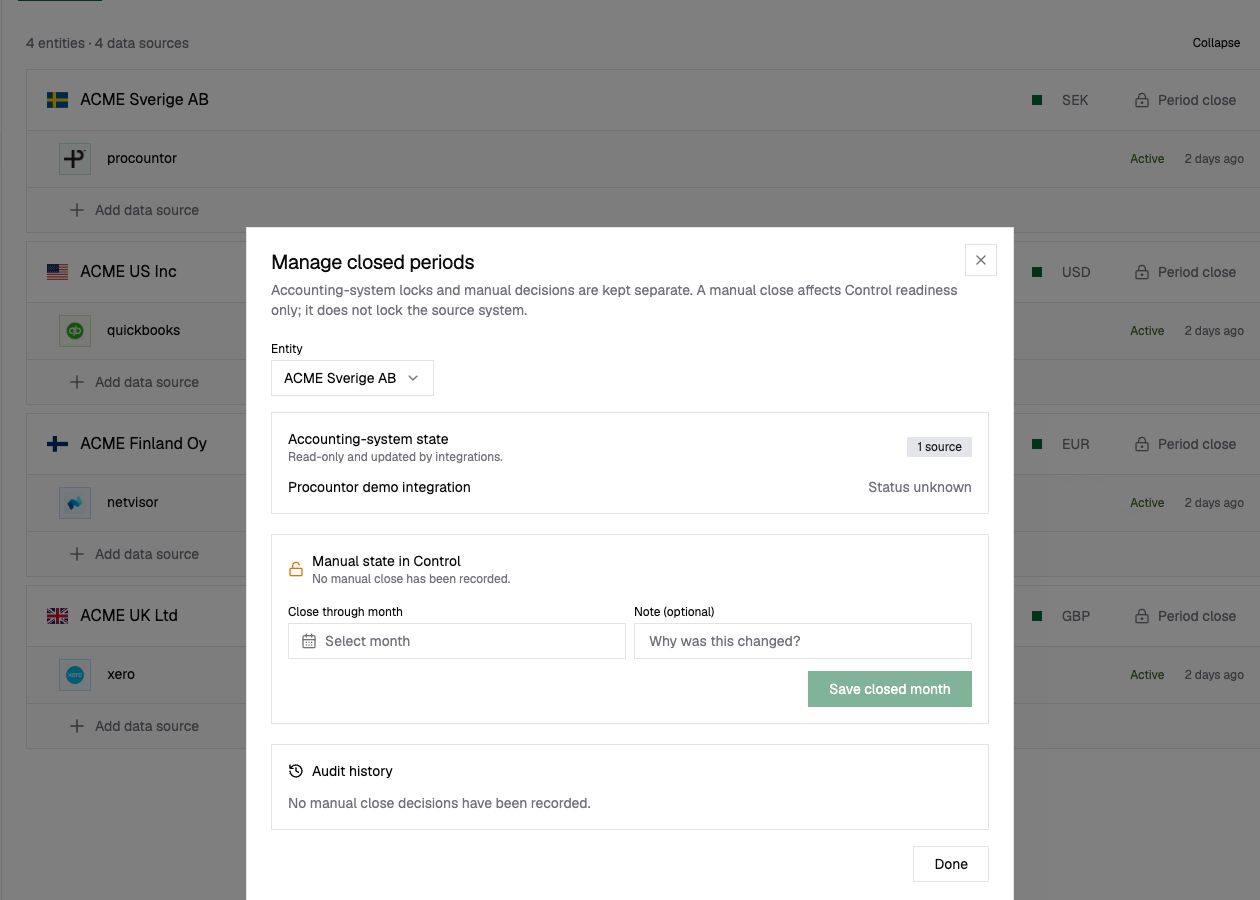Open Period close for ACME Finland Oy
The width and height of the screenshot is (1260, 900).
pos(1185,444)
